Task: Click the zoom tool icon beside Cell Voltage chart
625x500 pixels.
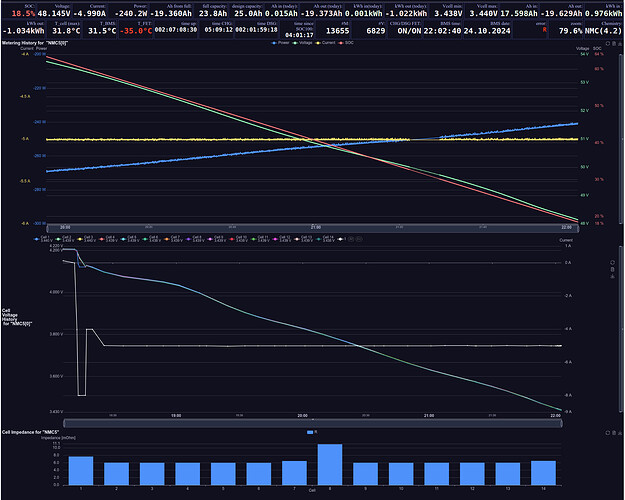Action: 613,256
